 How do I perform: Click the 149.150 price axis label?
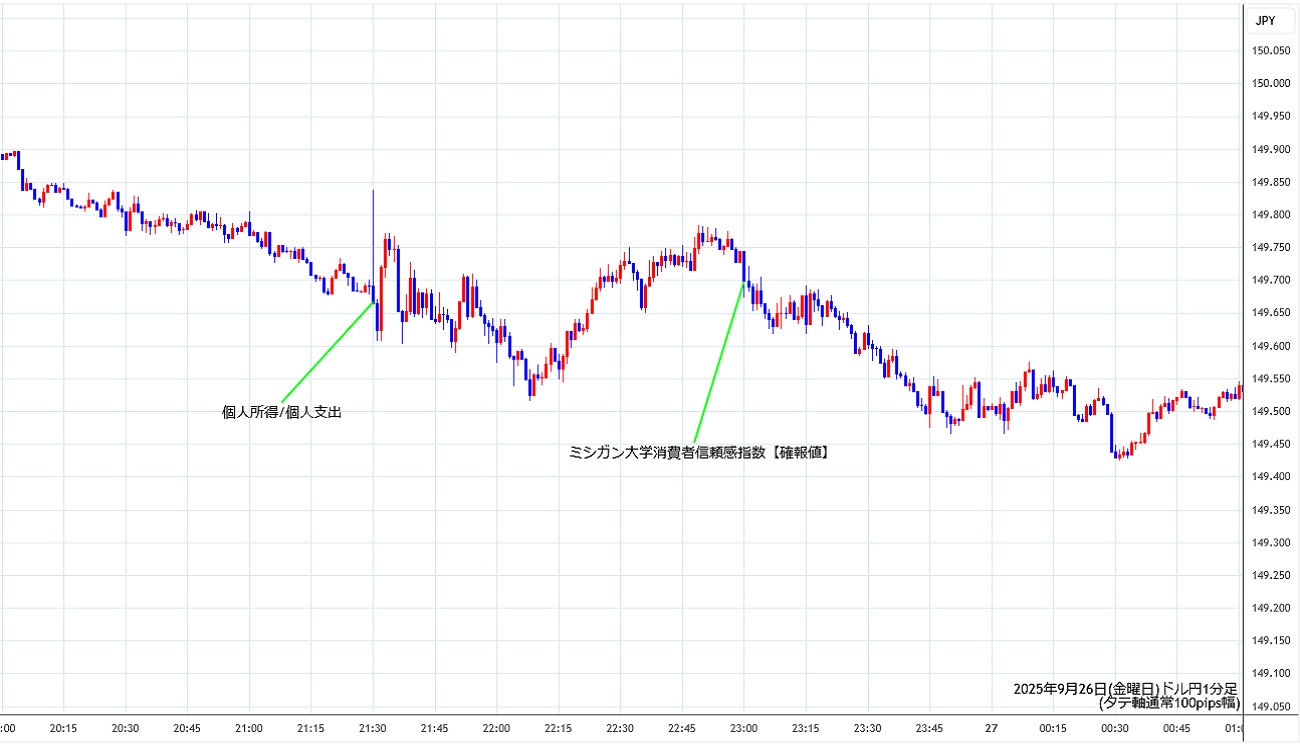pyautogui.click(x=1271, y=642)
